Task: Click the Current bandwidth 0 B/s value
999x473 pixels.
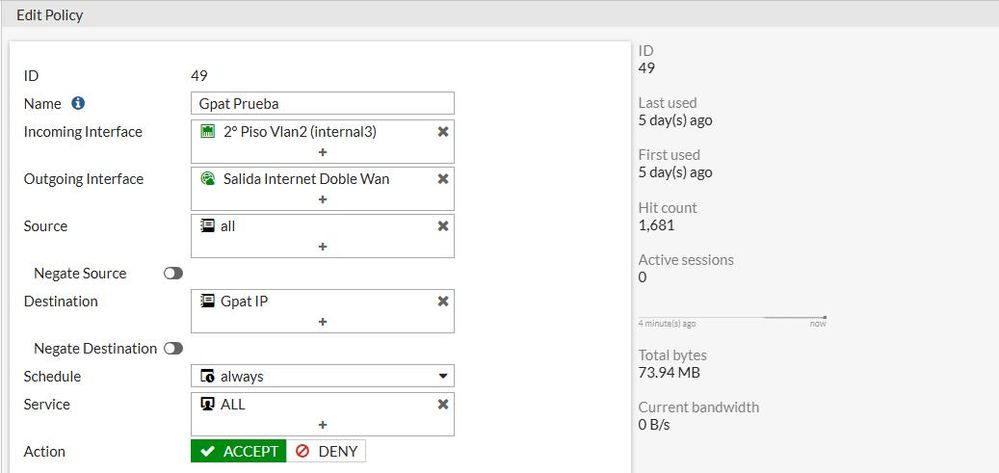Action: pos(654,425)
